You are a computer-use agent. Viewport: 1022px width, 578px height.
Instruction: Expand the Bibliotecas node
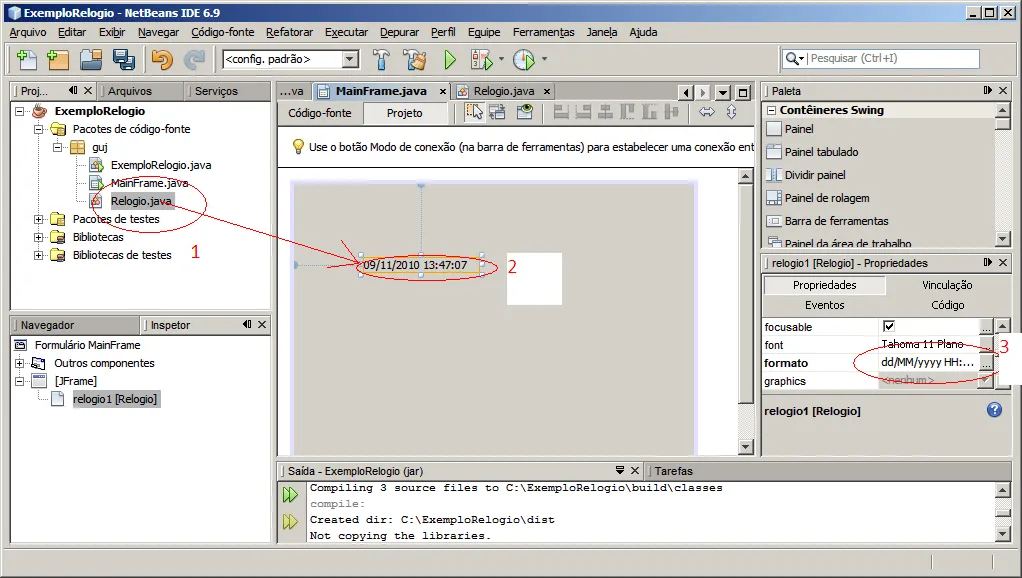point(38,237)
